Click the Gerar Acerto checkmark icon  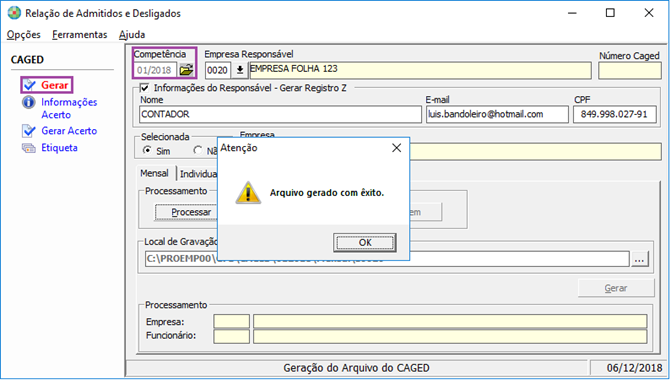coord(29,131)
